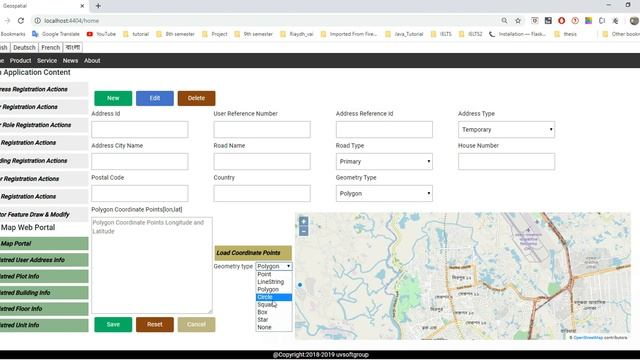This screenshot has width=640, height=360.
Task: Focus the Country field
Action: click(262, 193)
